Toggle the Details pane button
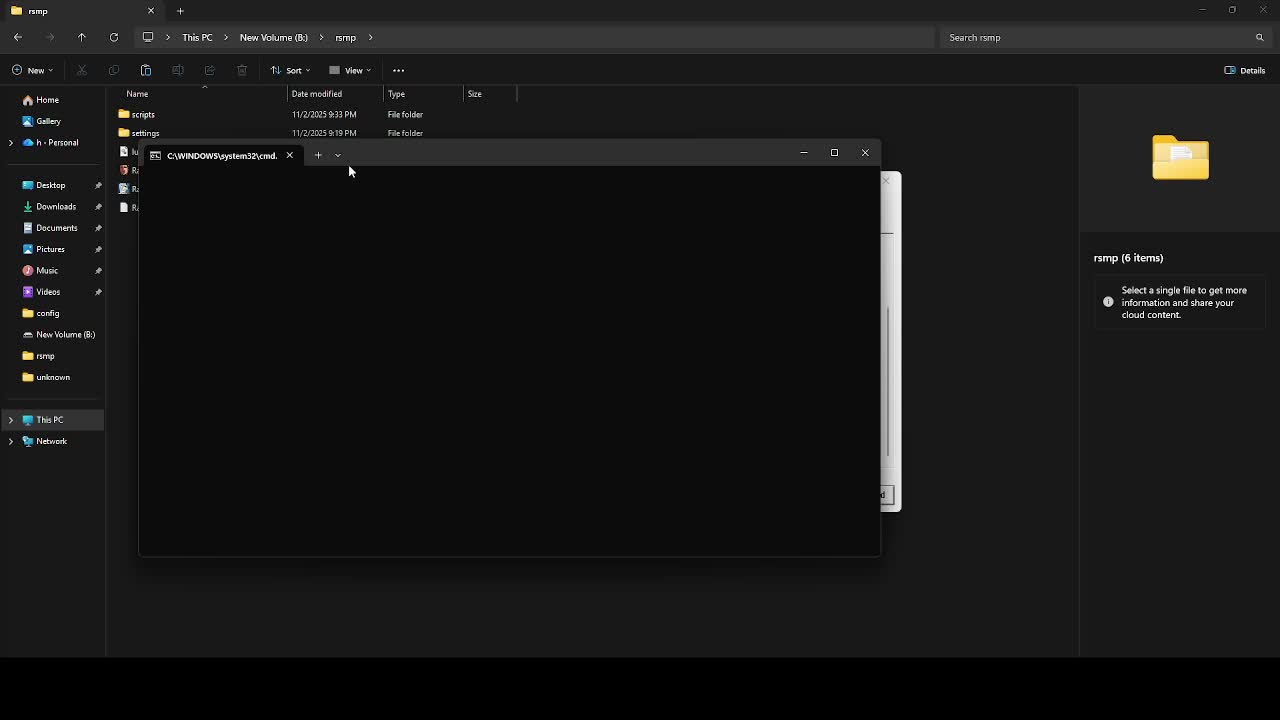Screen dimensions: 1280x720 point(1245,70)
